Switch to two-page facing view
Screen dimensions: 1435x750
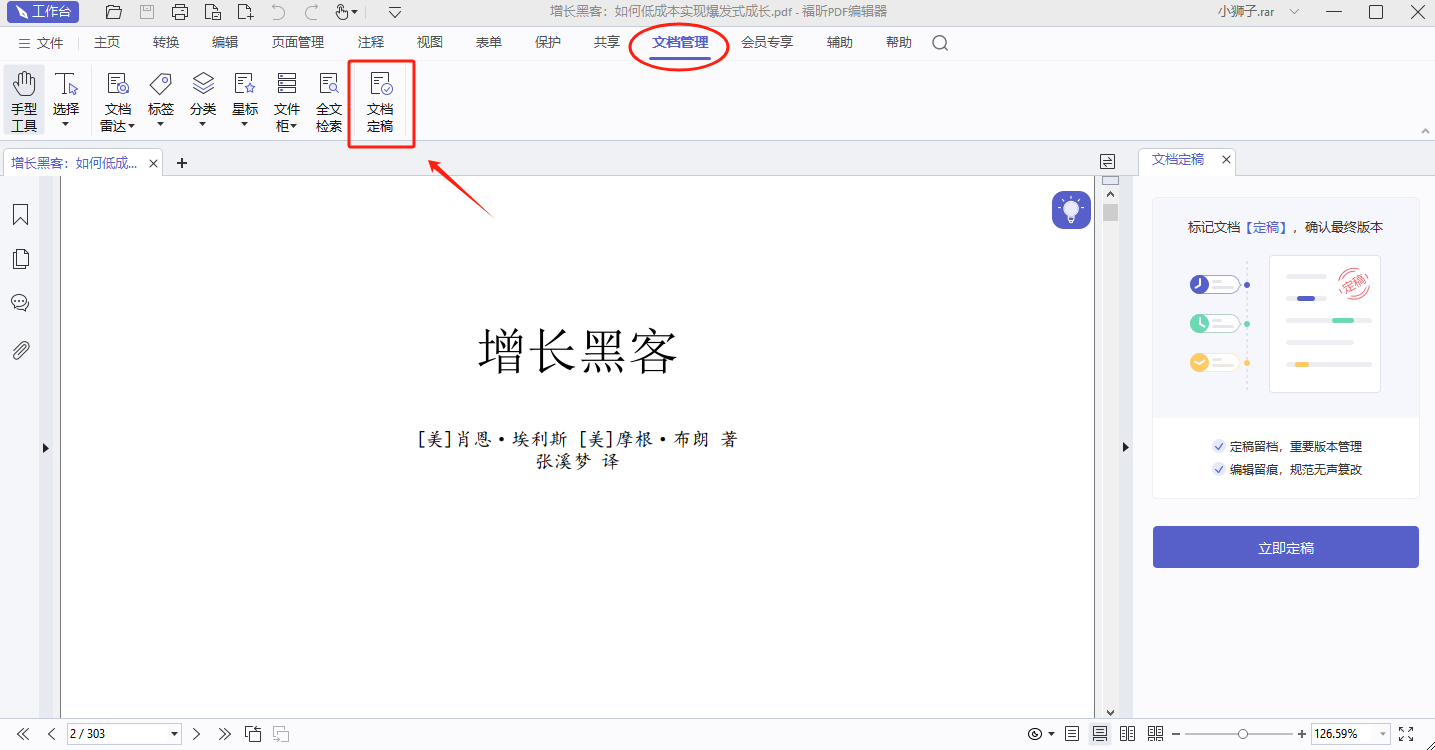coord(1128,734)
